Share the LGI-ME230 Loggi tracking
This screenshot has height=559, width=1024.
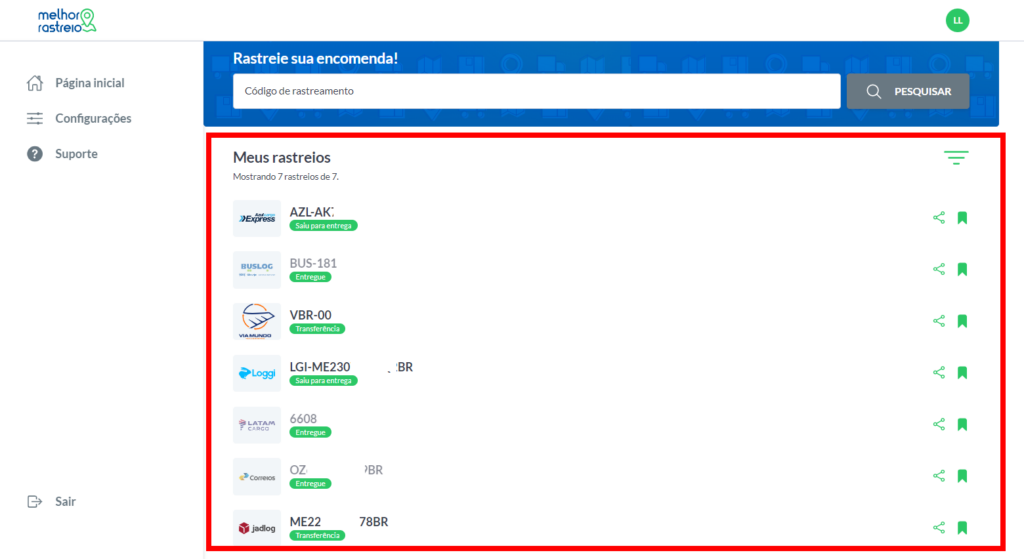pos(938,372)
